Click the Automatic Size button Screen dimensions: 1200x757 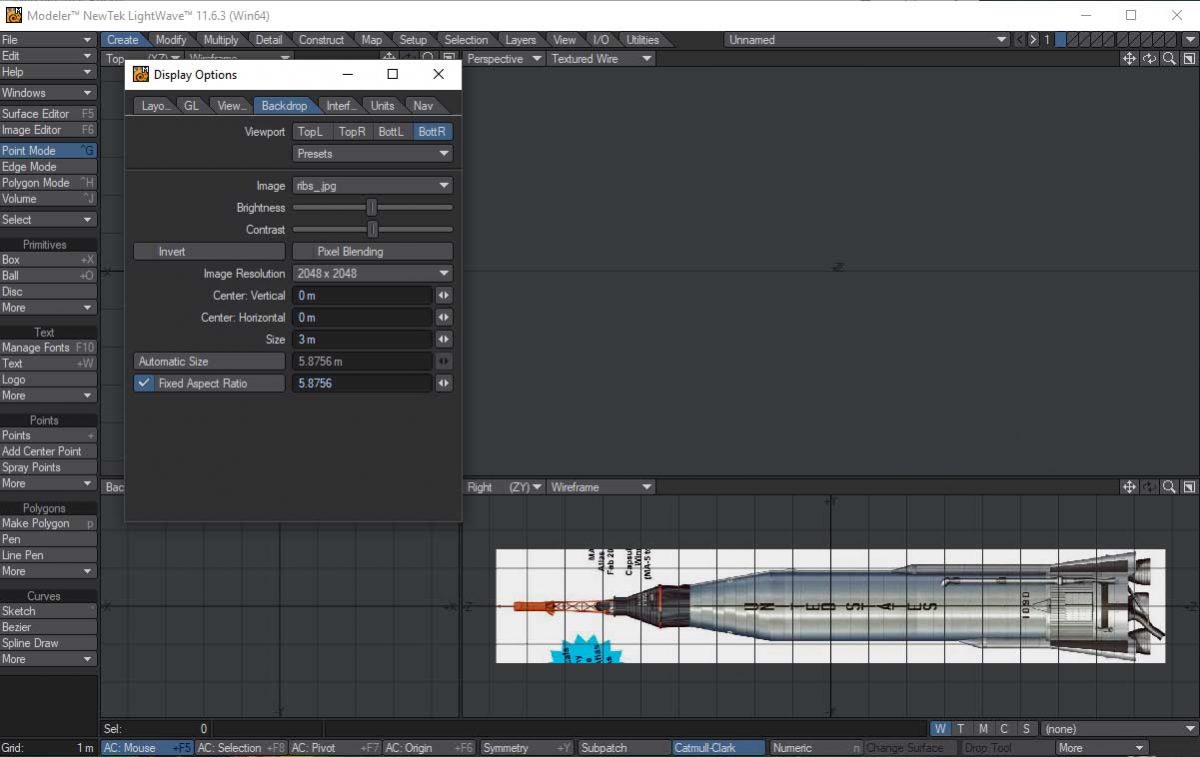point(208,361)
